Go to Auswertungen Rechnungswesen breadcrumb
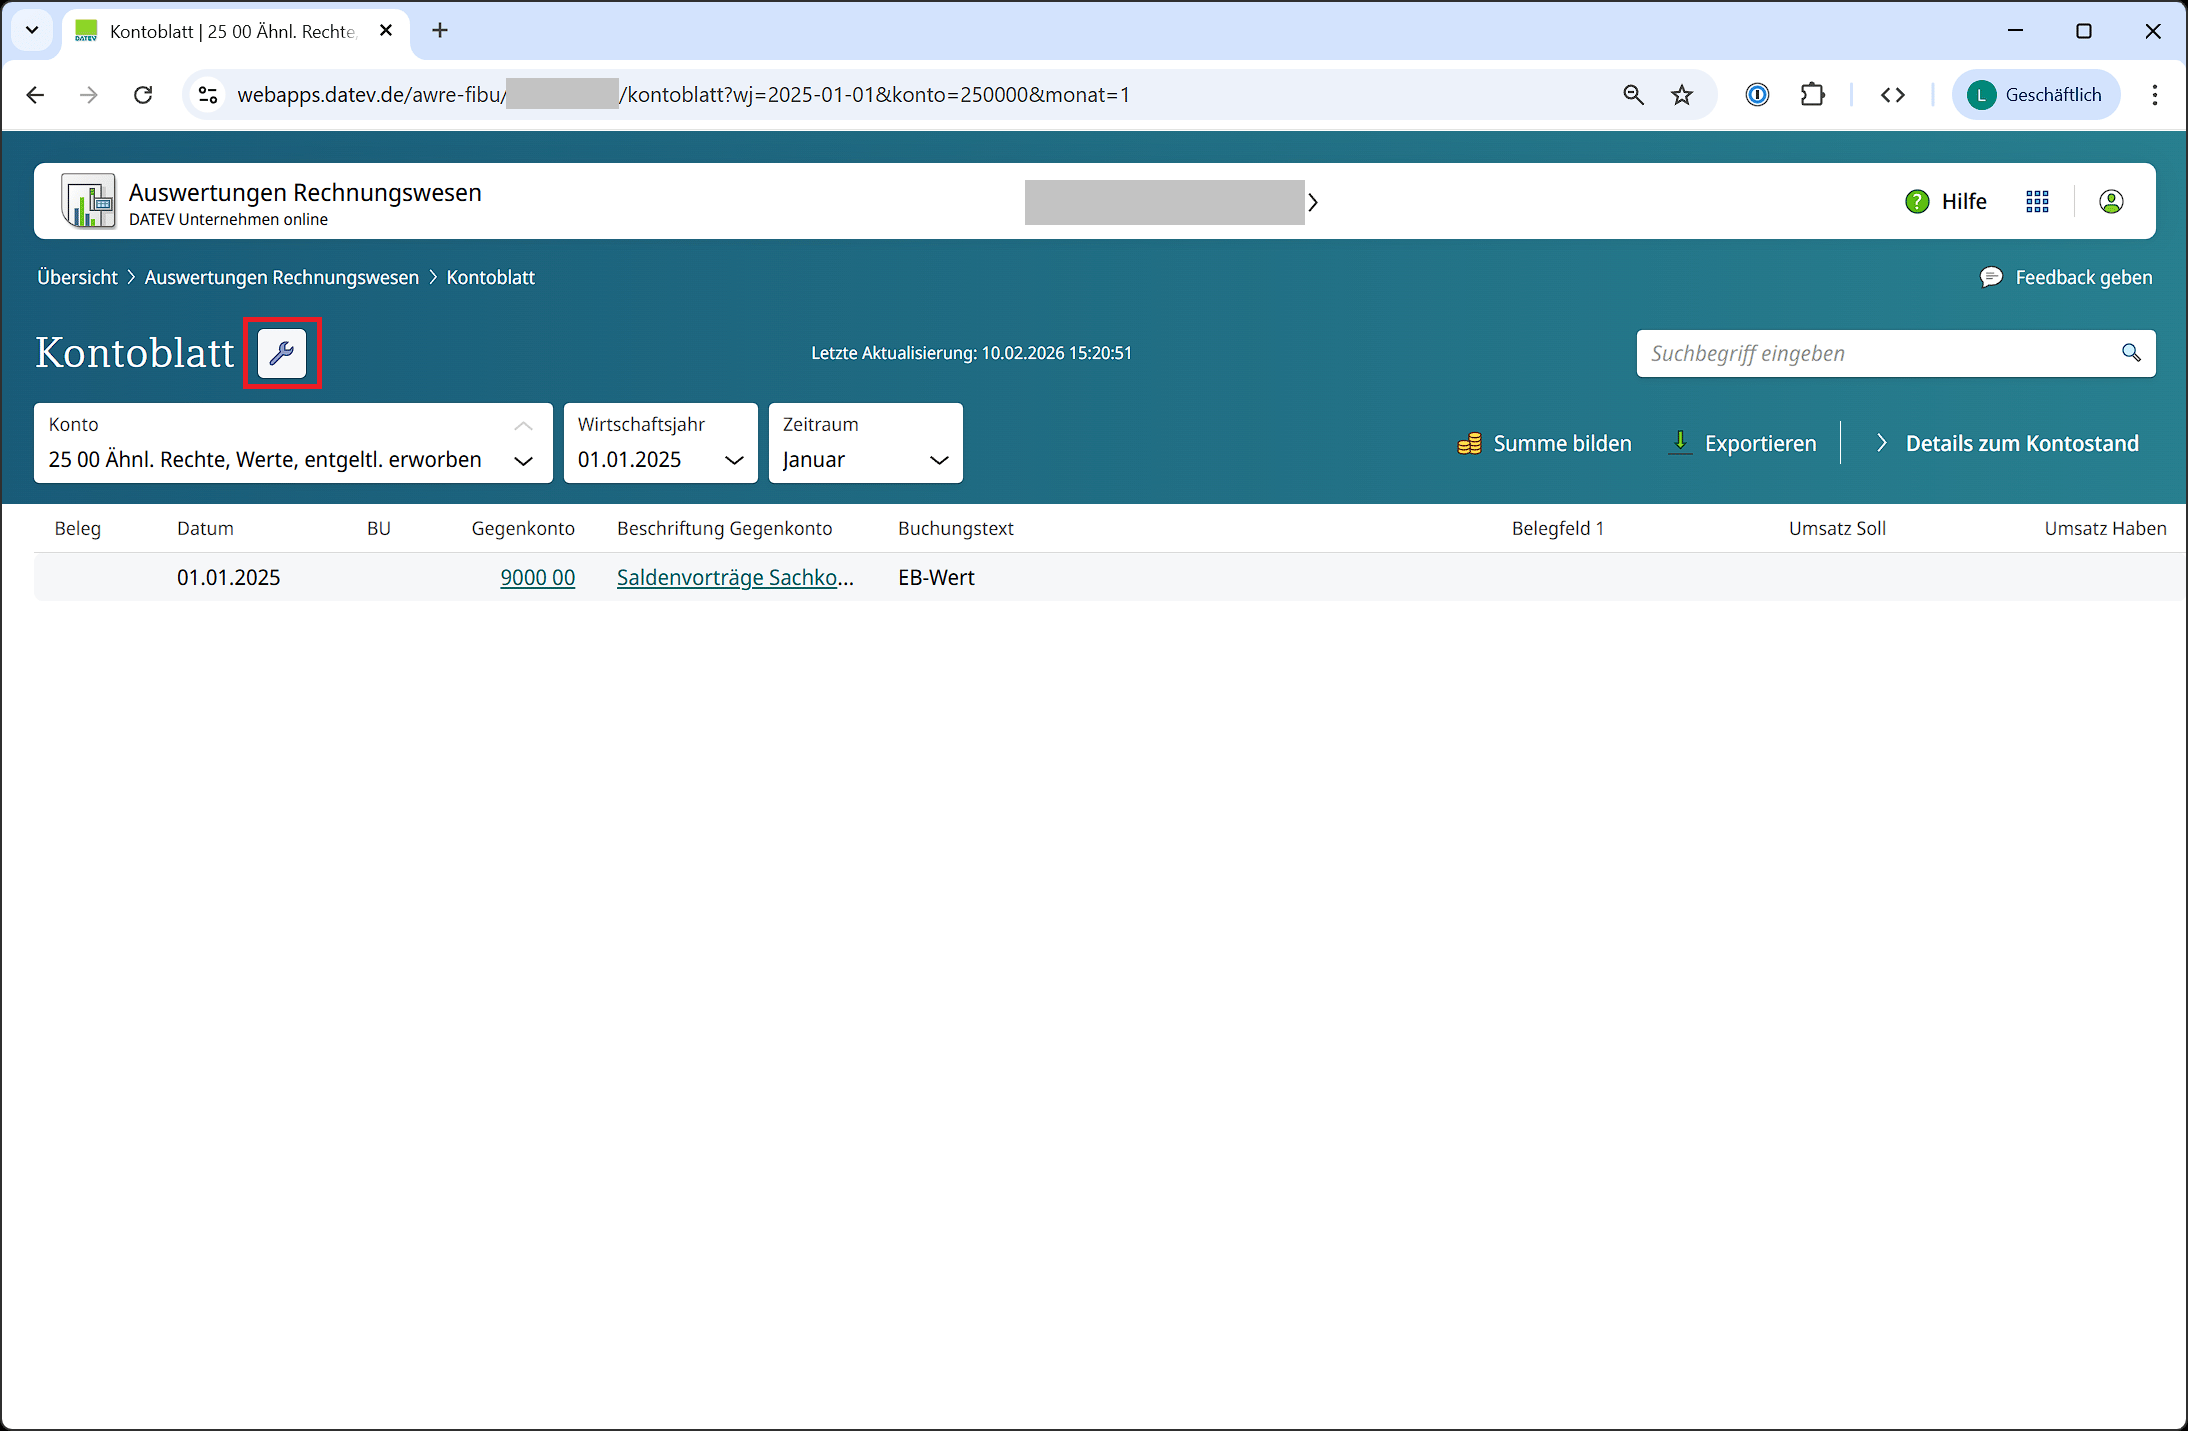The height and width of the screenshot is (1431, 2188). click(282, 277)
